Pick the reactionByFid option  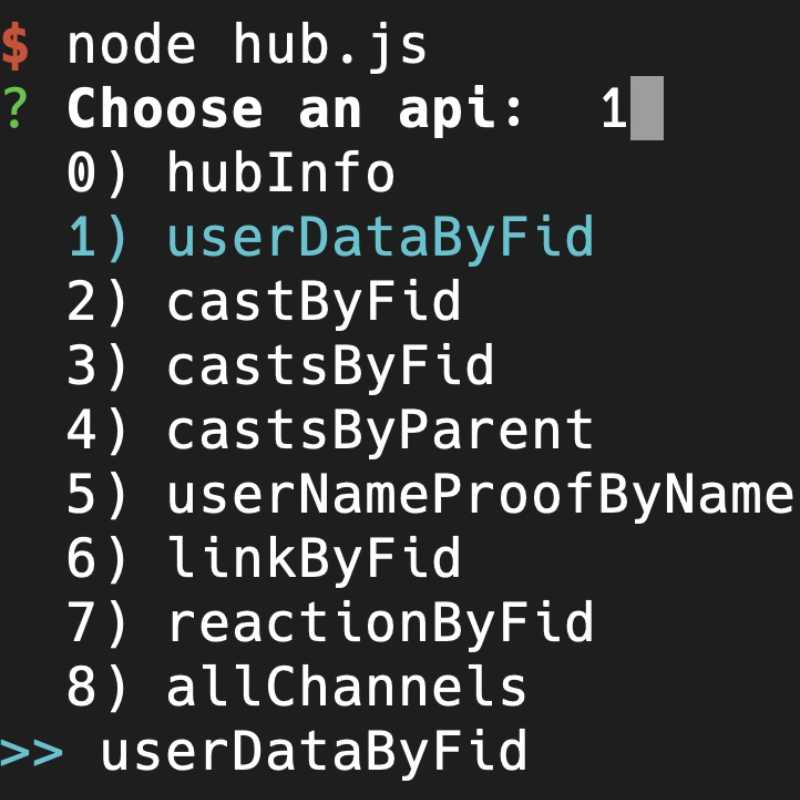click(380, 622)
